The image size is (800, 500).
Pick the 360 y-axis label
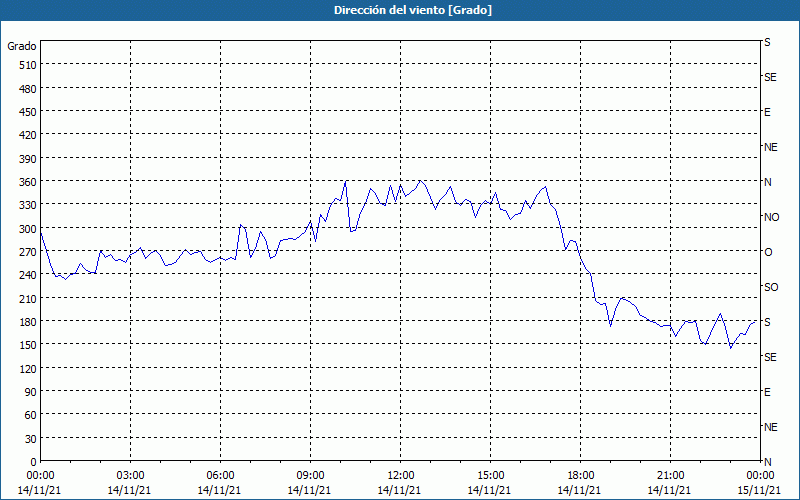29,182
